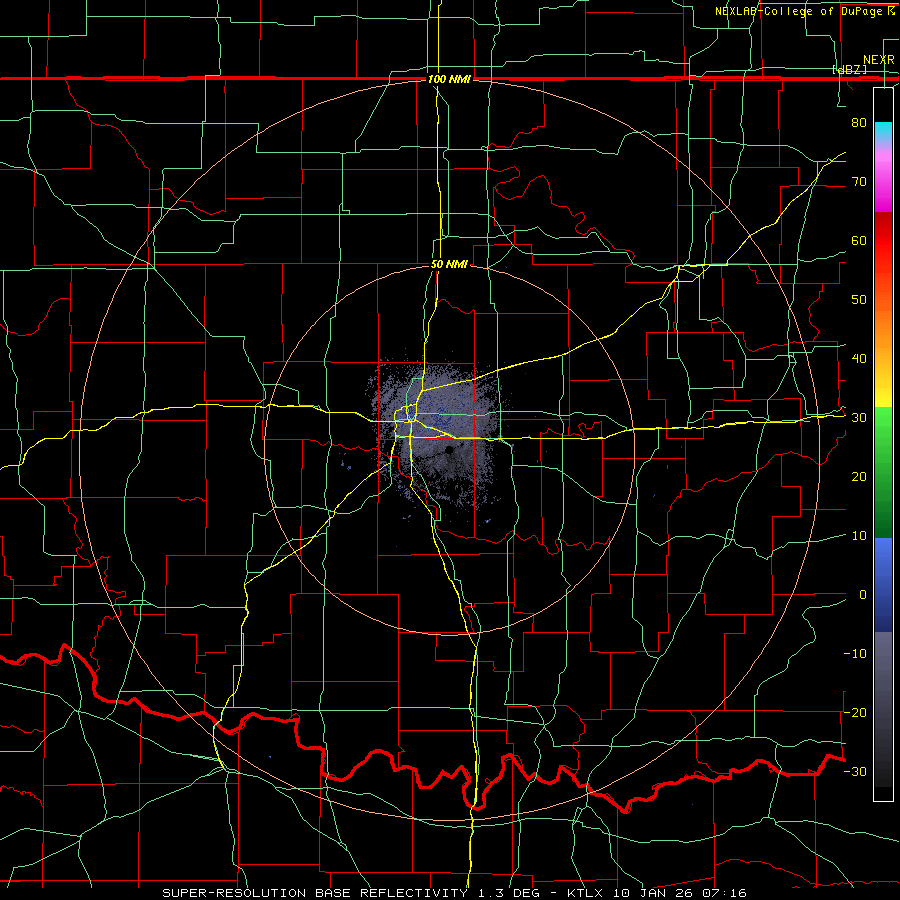Select the 70 value on the dBZ scale

pyautogui.click(x=859, y=181)
